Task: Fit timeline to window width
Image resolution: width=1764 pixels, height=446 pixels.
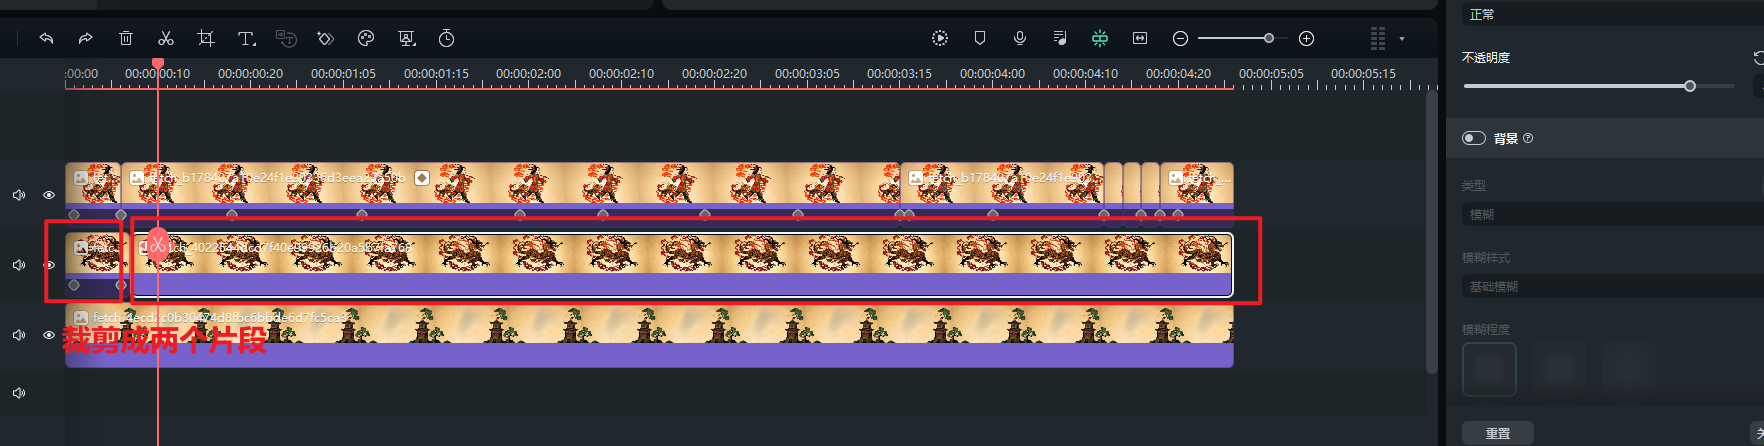Action: 1140,38
